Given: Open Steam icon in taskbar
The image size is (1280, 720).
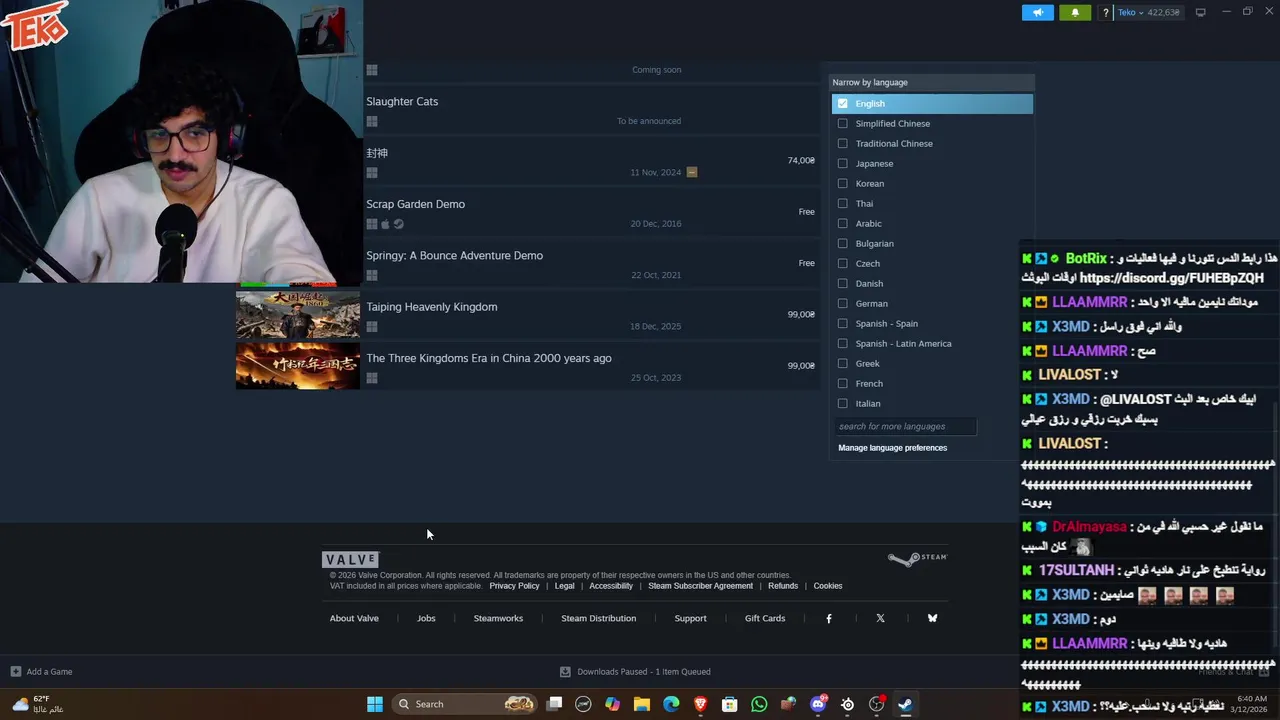Looking at the screenshot, I should point(905,704).
